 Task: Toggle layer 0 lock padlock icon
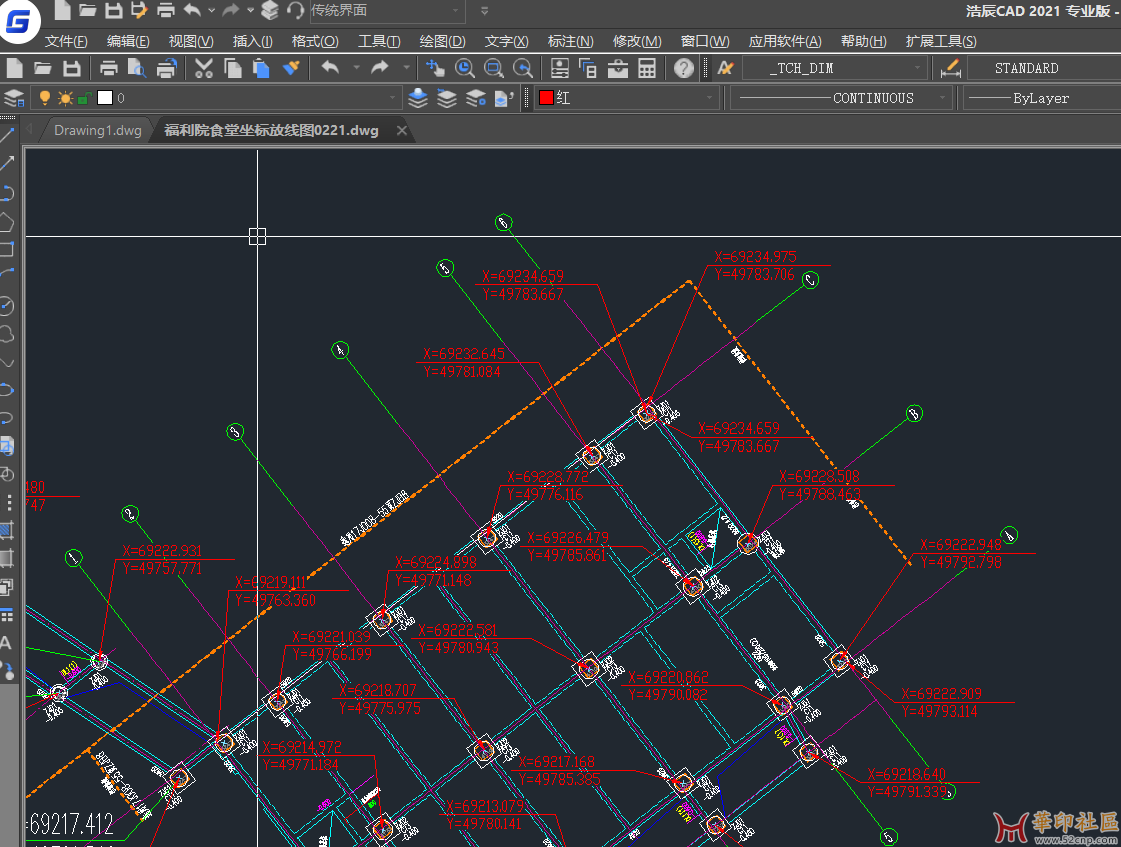(x=84, y=98)
